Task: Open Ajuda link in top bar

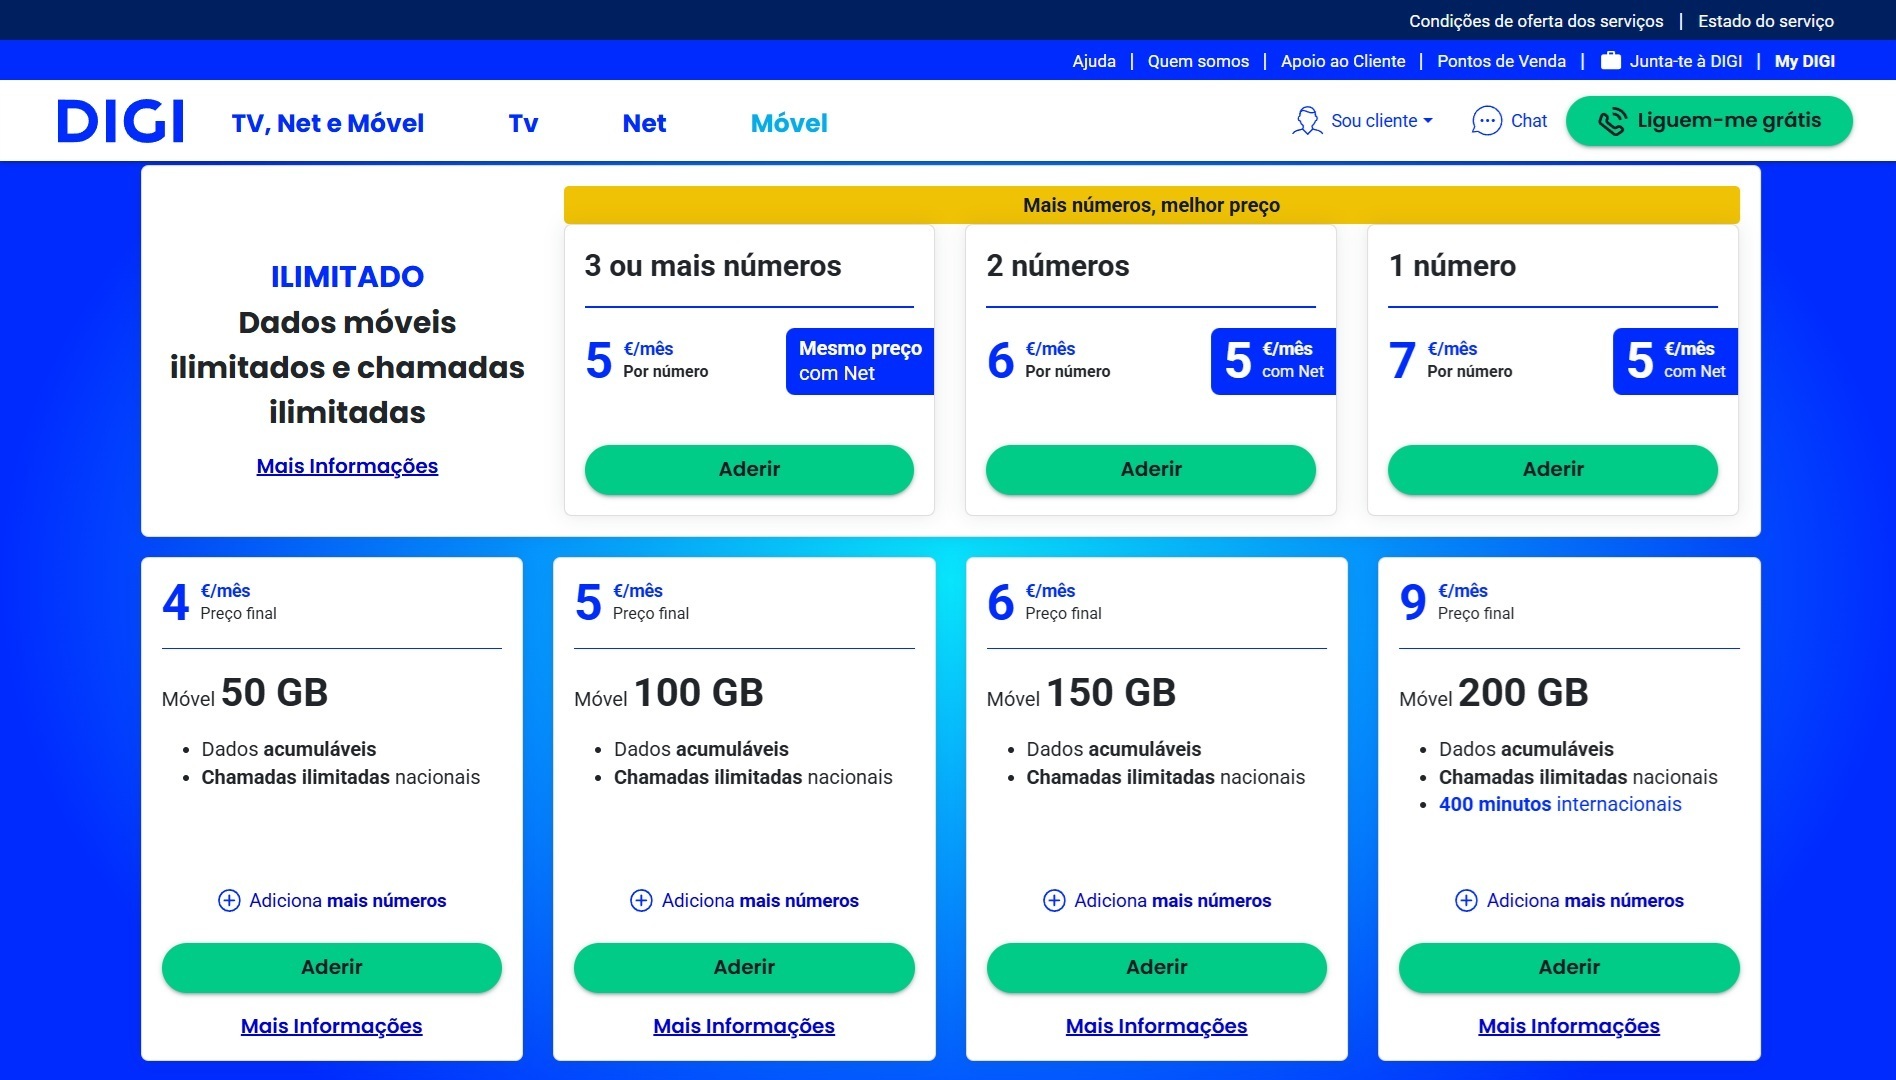Action: tap(1094, 61)
